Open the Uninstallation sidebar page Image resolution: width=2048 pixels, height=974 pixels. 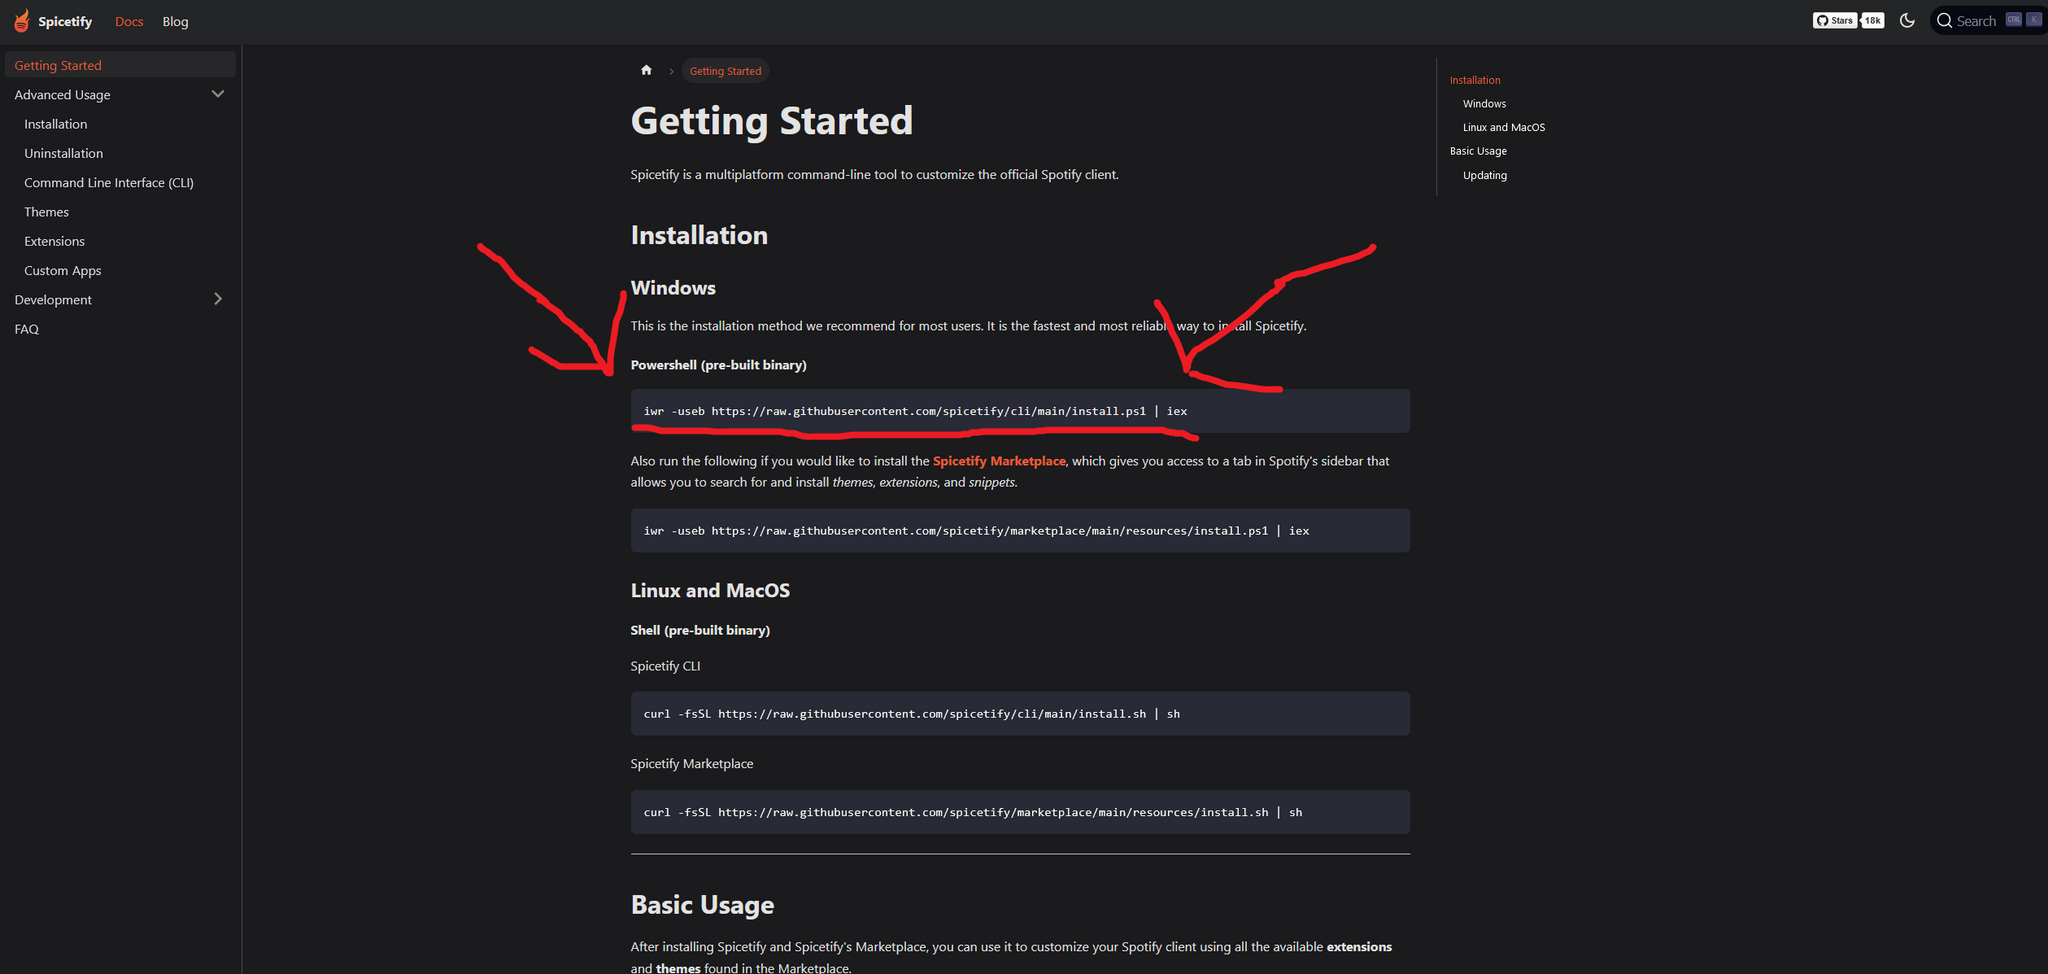pyautogui.click(x=64, y=153)
